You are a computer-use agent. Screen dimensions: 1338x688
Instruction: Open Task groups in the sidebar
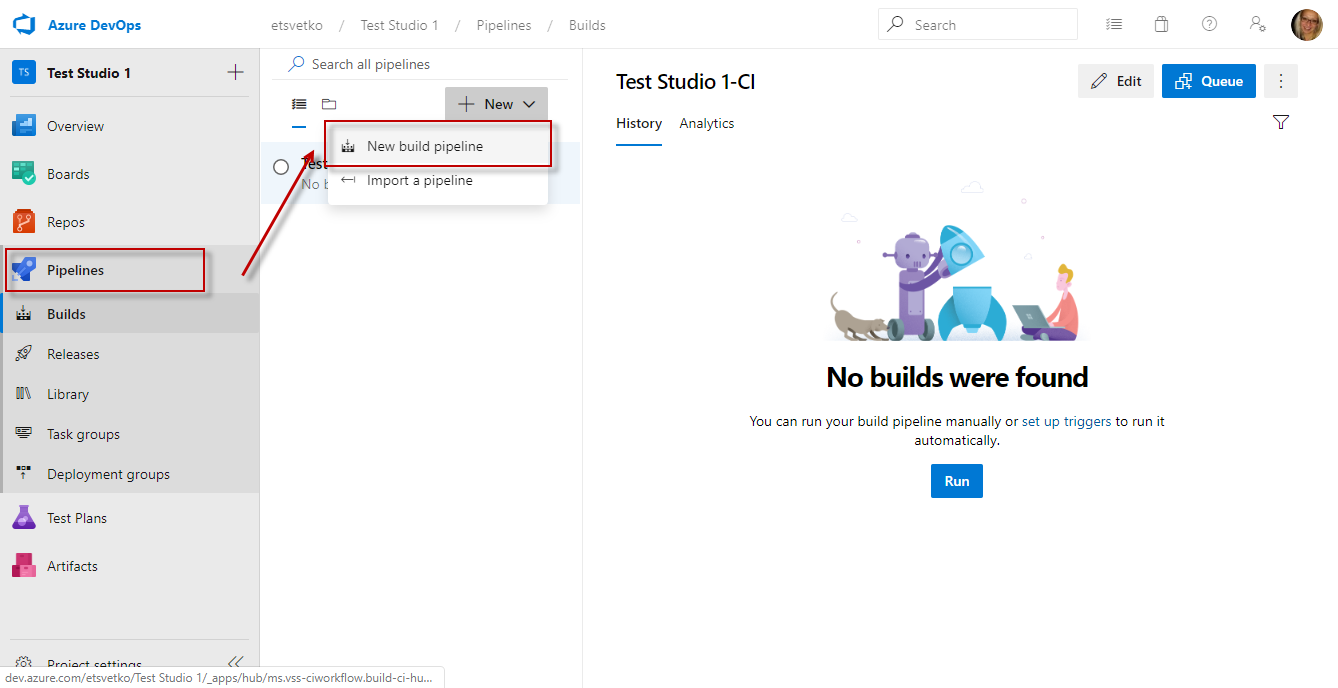click(x=130, y=434)
